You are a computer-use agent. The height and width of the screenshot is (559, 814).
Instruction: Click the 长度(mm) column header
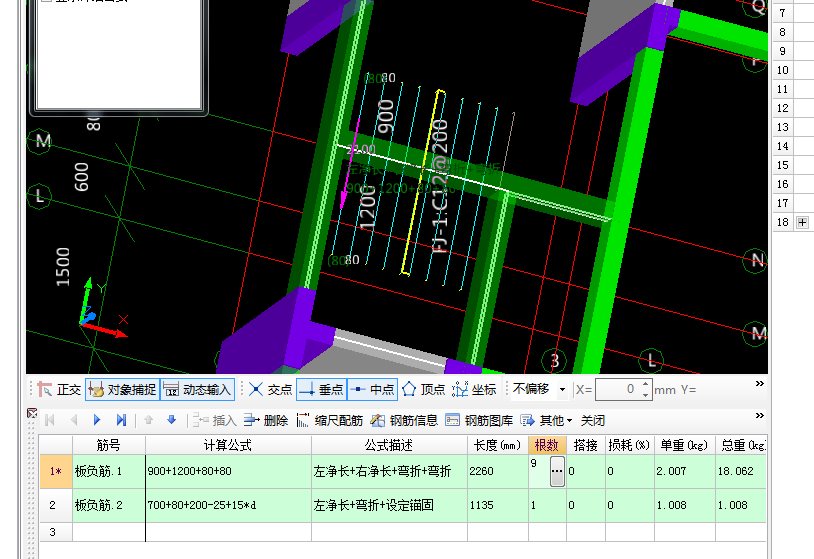497,445
